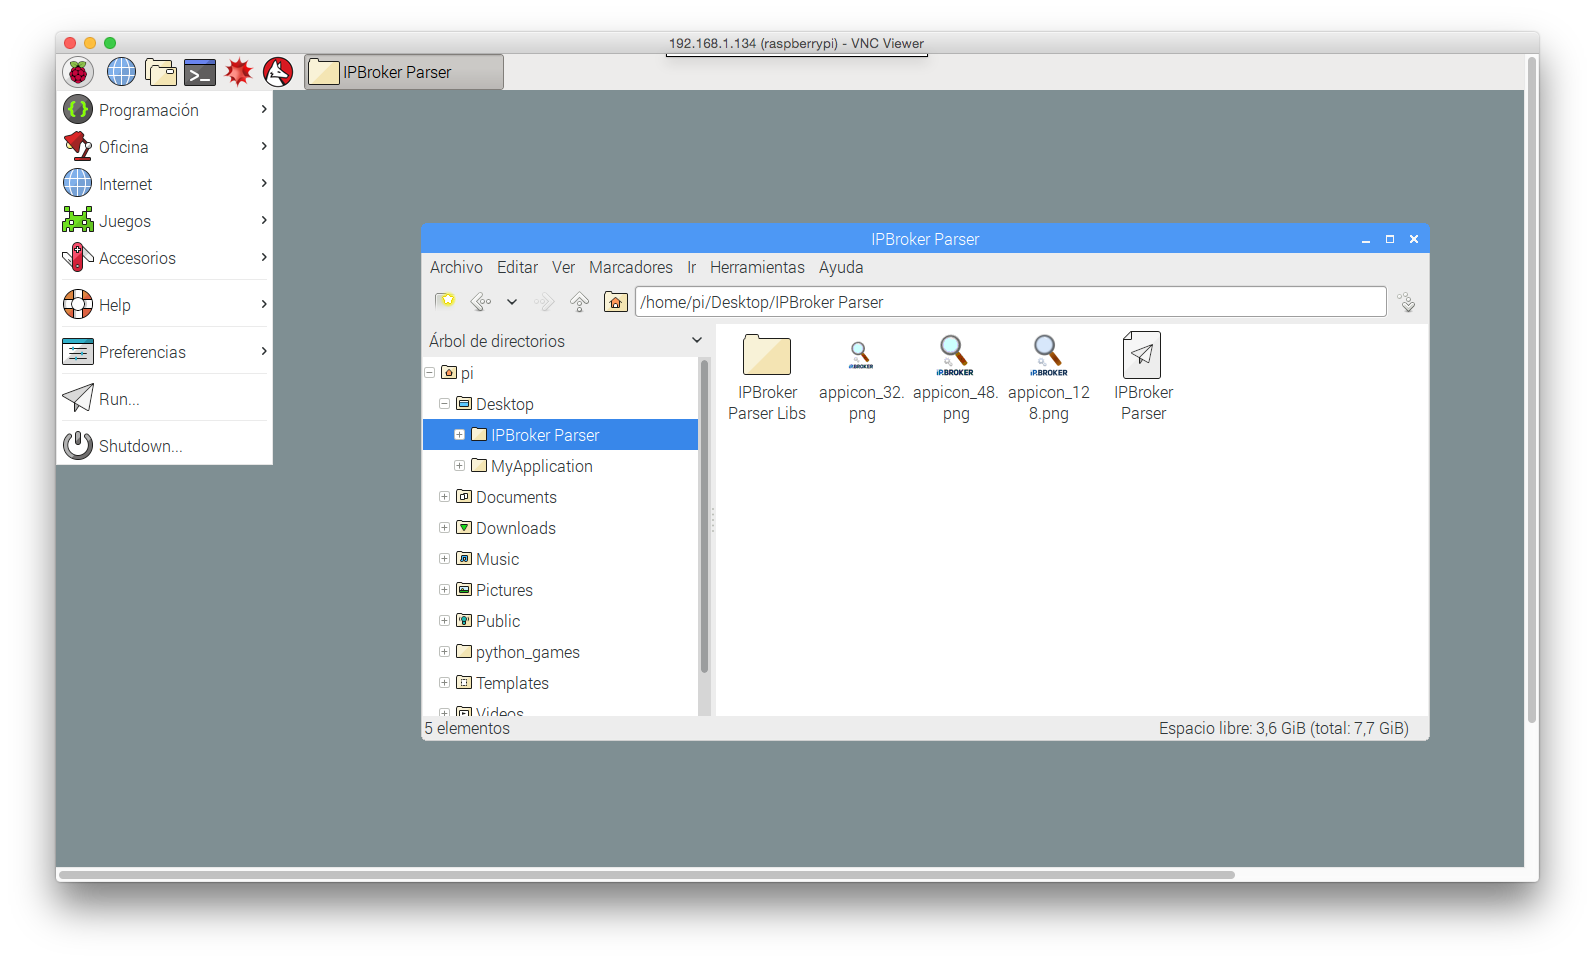Viewport: 1595px width, 962px height.
Task: Expand the Downloads tree node
Action: 445,527
